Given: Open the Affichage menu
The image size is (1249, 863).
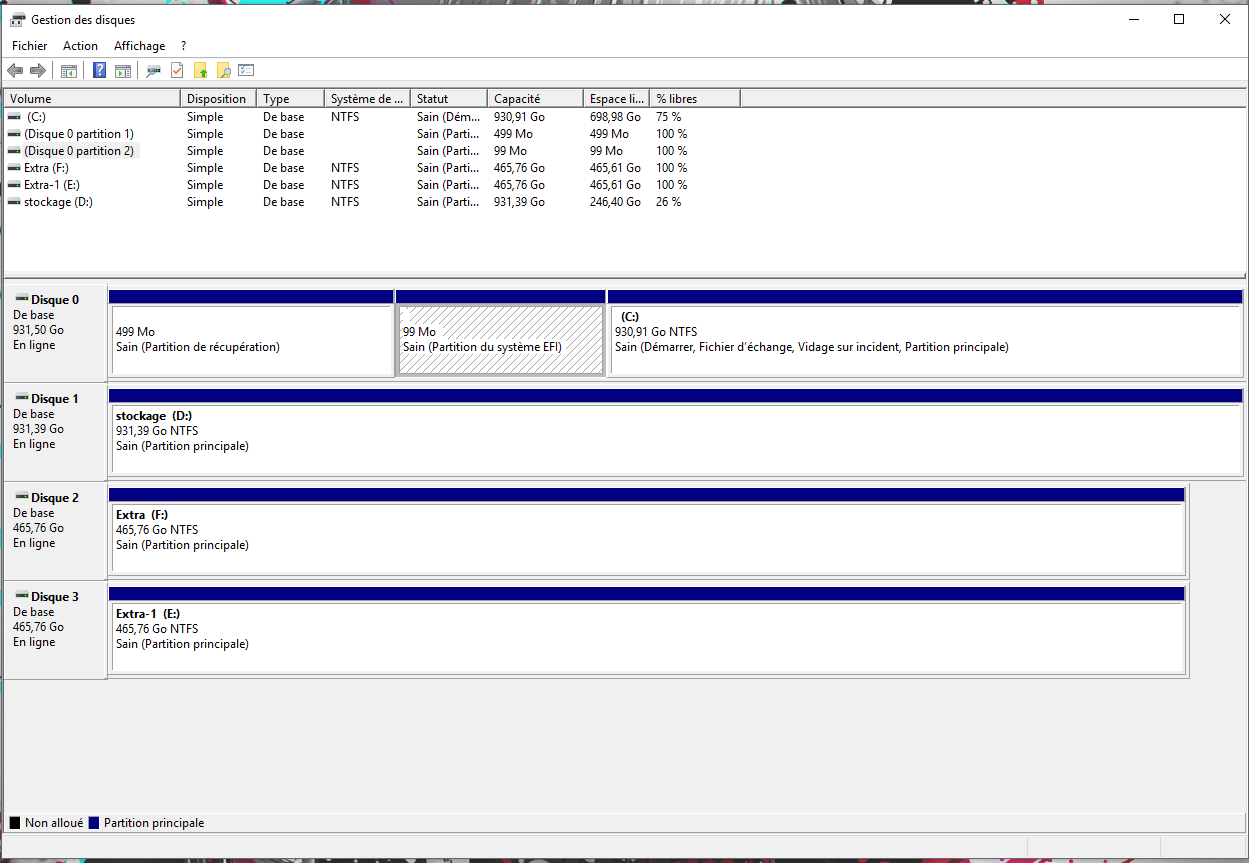Looking at the screenshot, I should pyautogui.click(x=139, y=46).
